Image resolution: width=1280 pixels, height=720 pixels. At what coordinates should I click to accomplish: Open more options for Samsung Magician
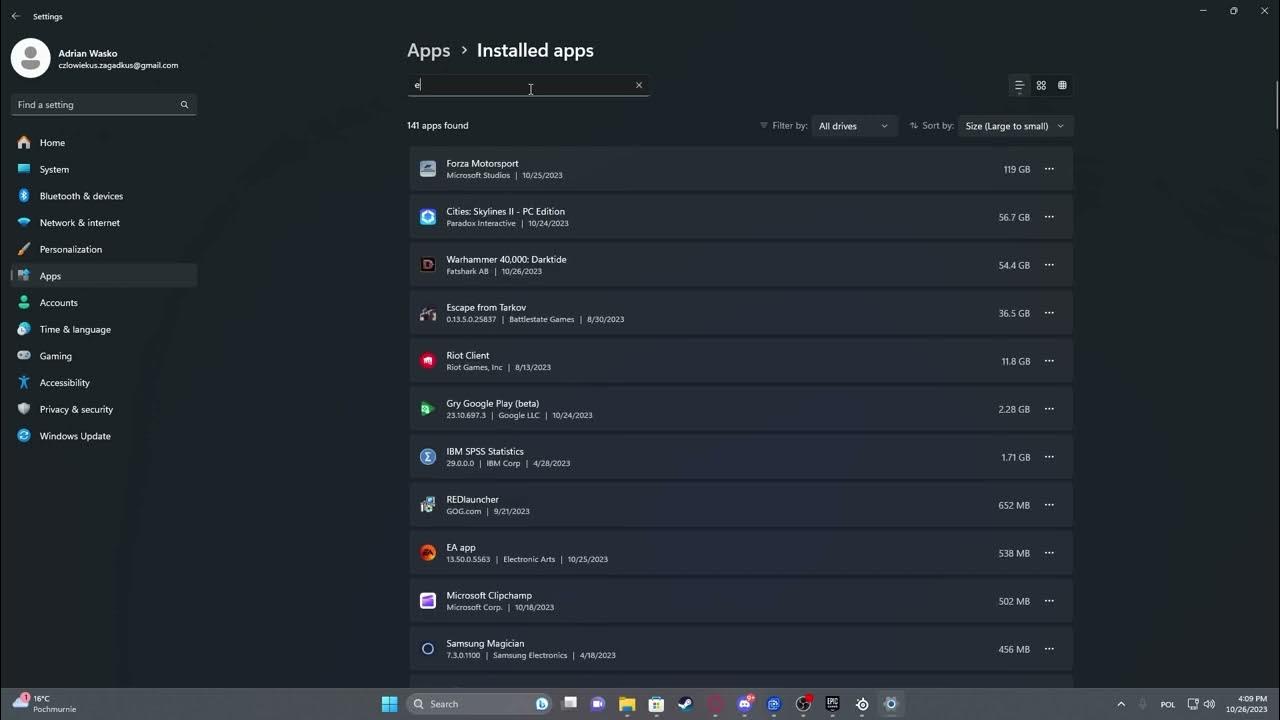(1049, 649)
